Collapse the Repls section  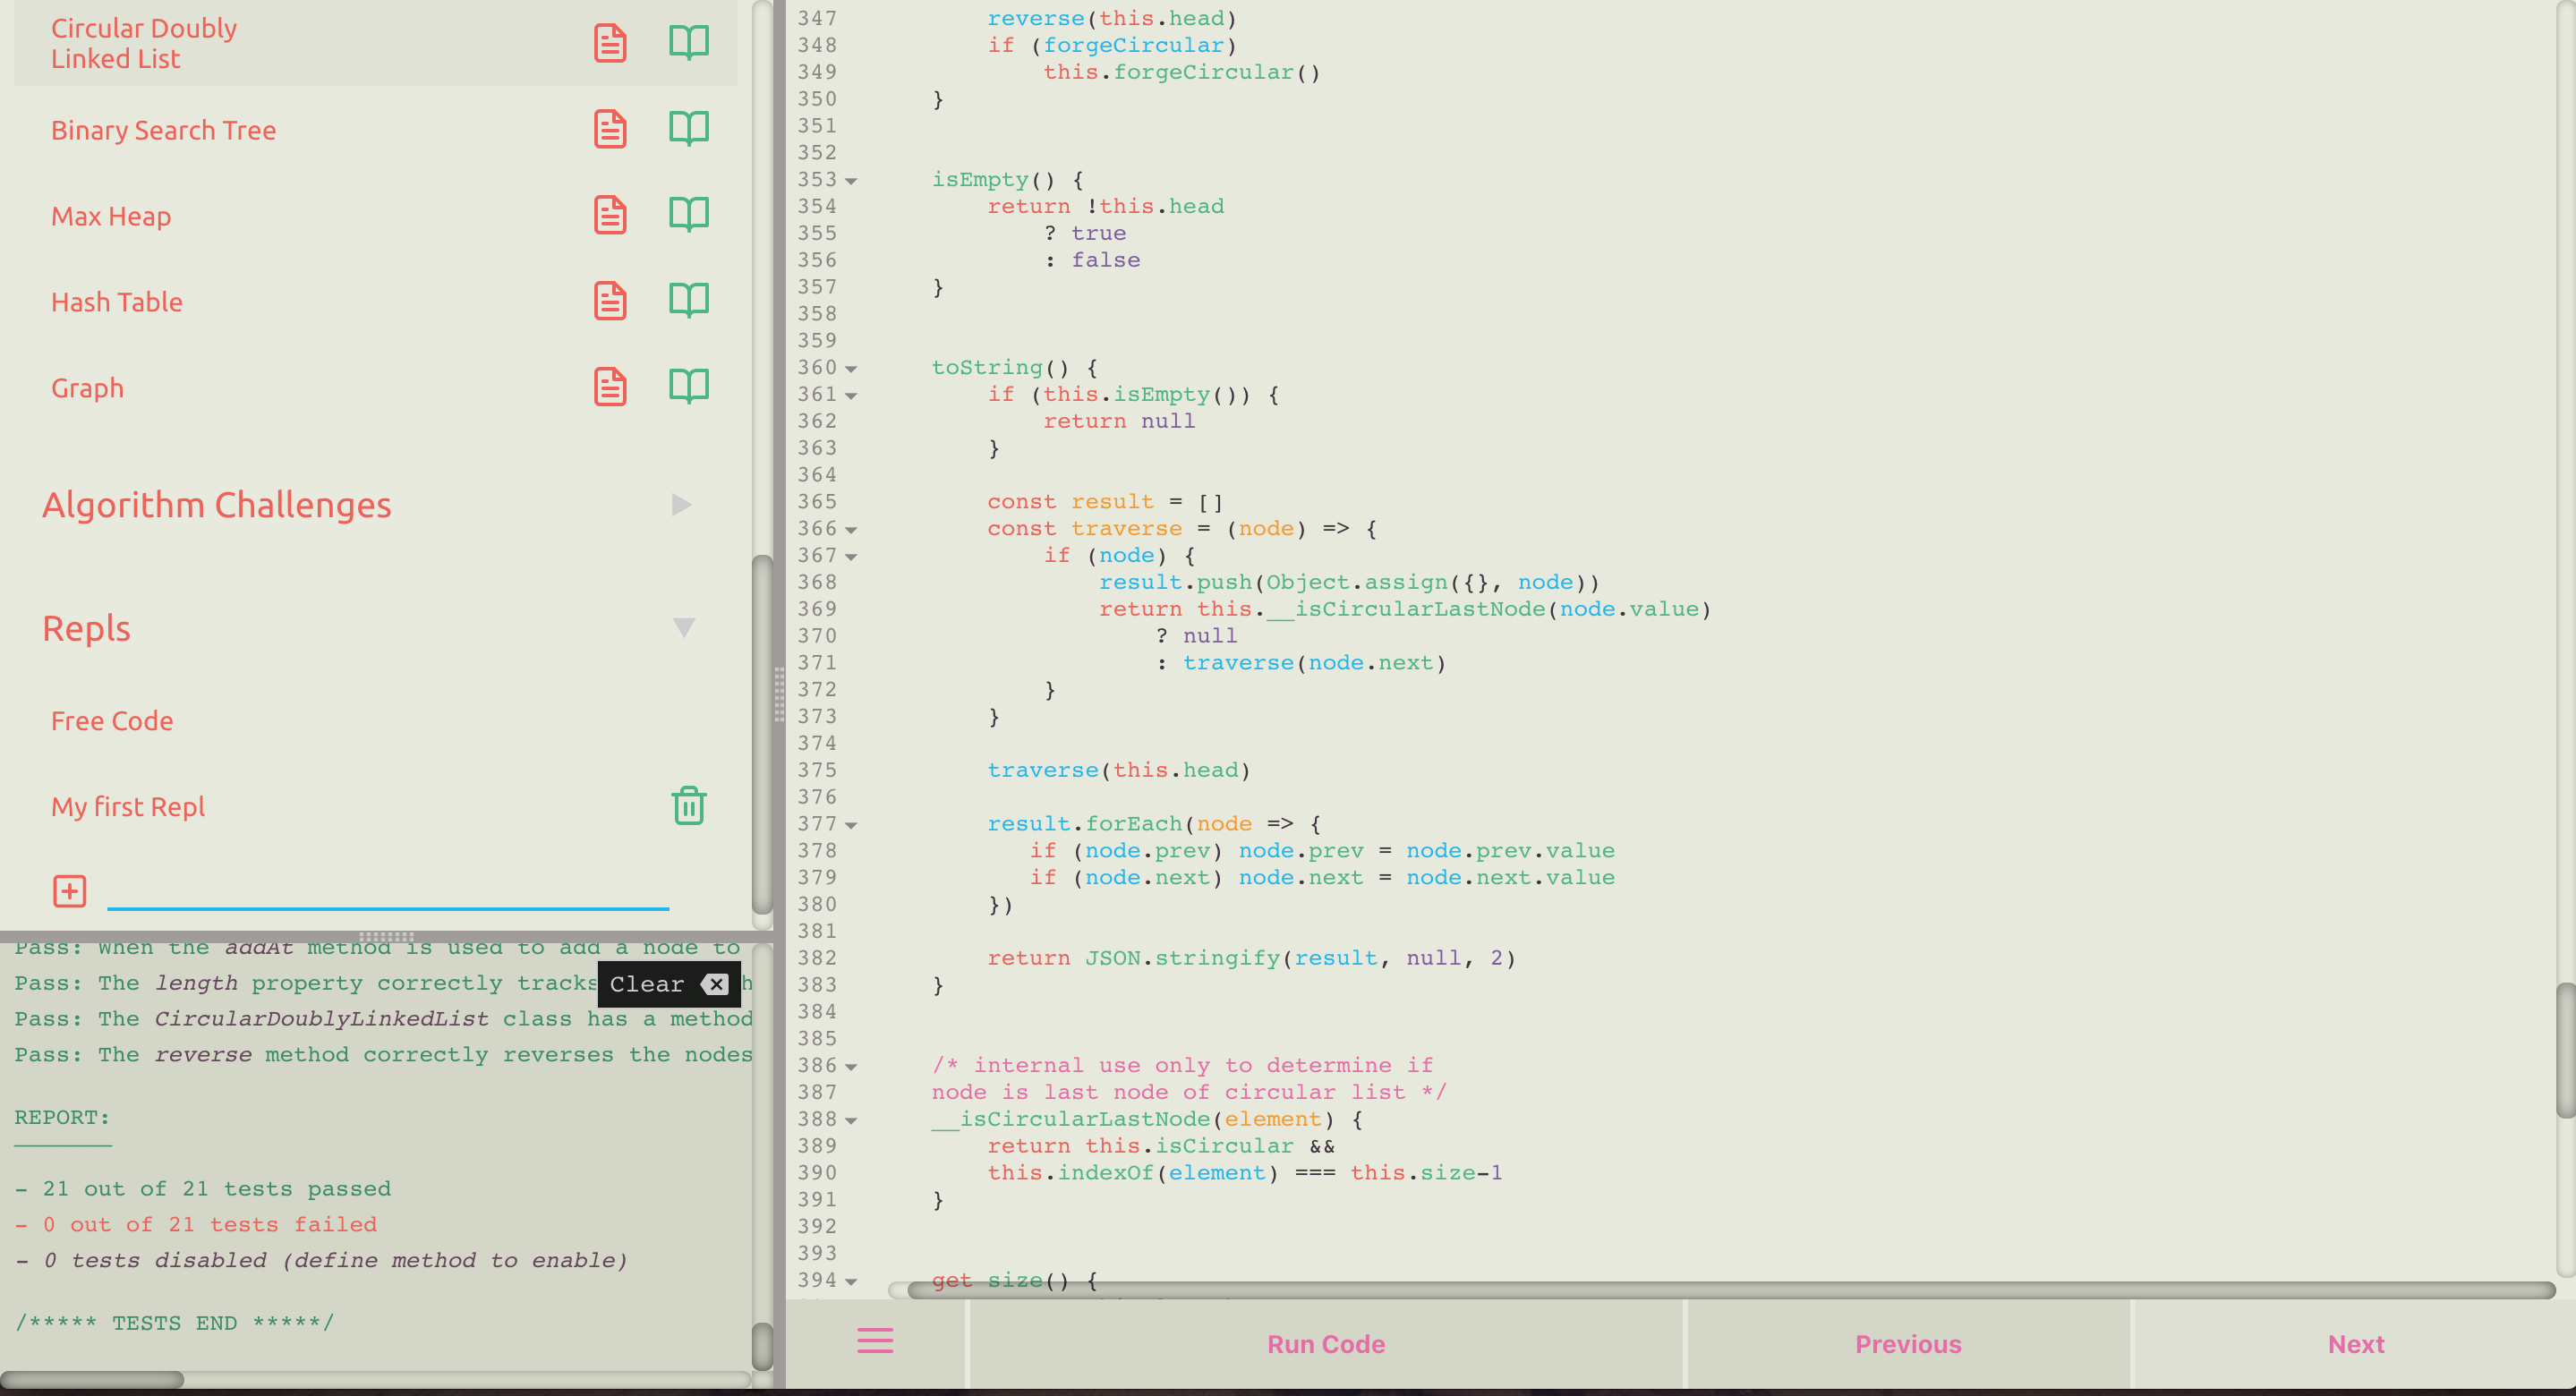(684, 628)
